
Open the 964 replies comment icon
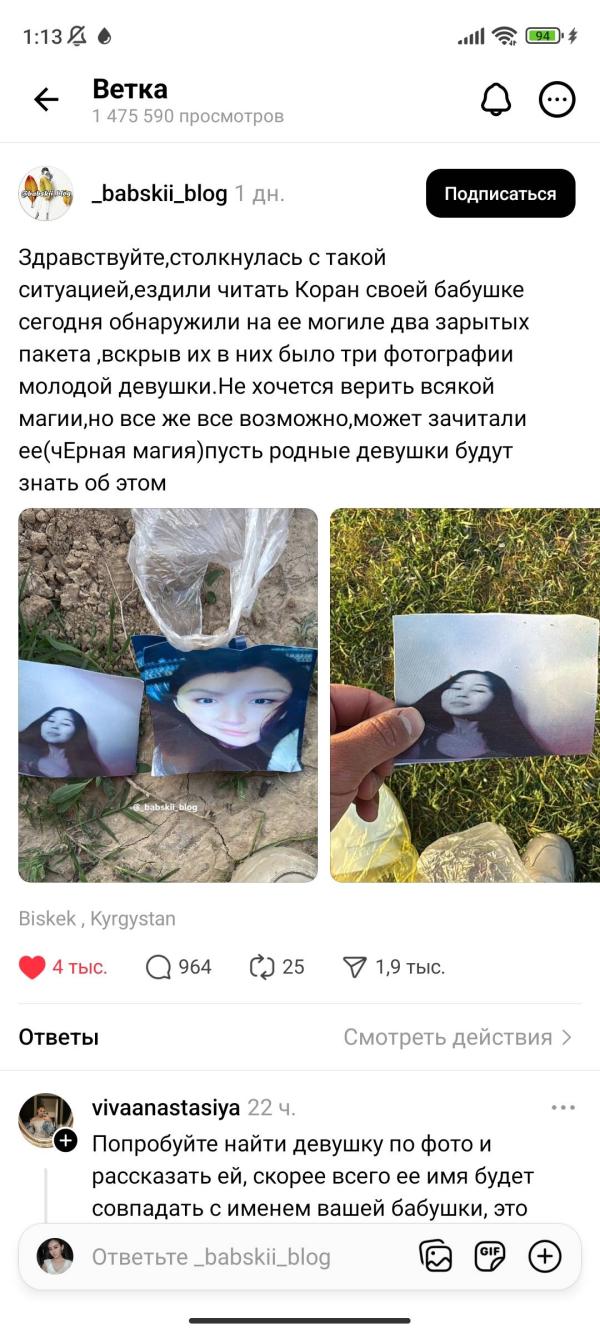[x=158, y=967]
